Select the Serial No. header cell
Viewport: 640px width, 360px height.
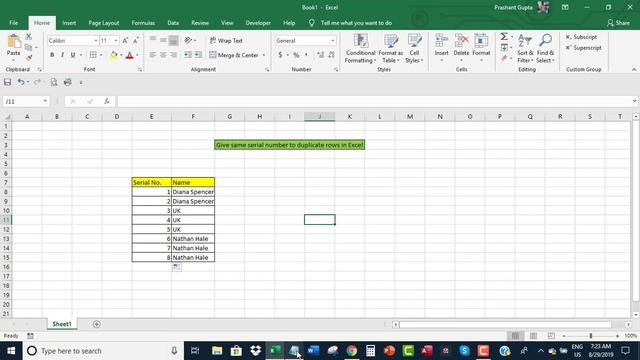point(151,182)
